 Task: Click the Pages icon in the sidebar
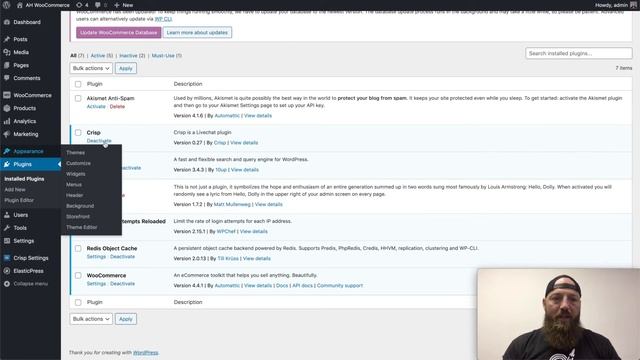click(x=7, y=65)
